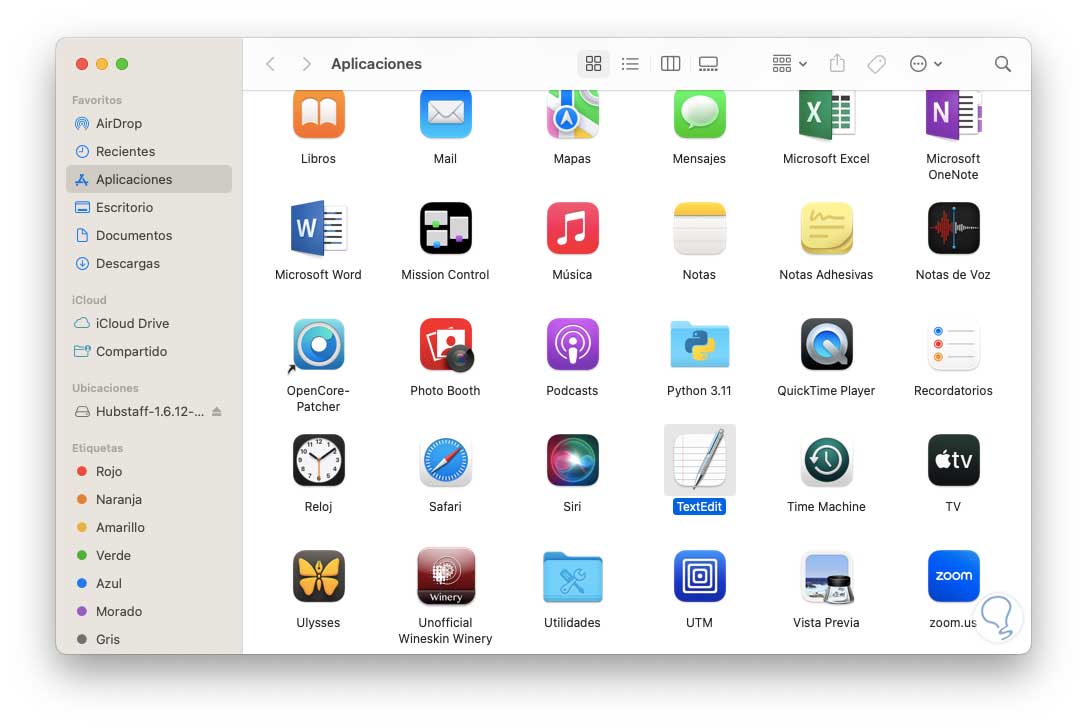Select the QuickTime Player icon
The image size is (1087, 728).
(826, 345)
